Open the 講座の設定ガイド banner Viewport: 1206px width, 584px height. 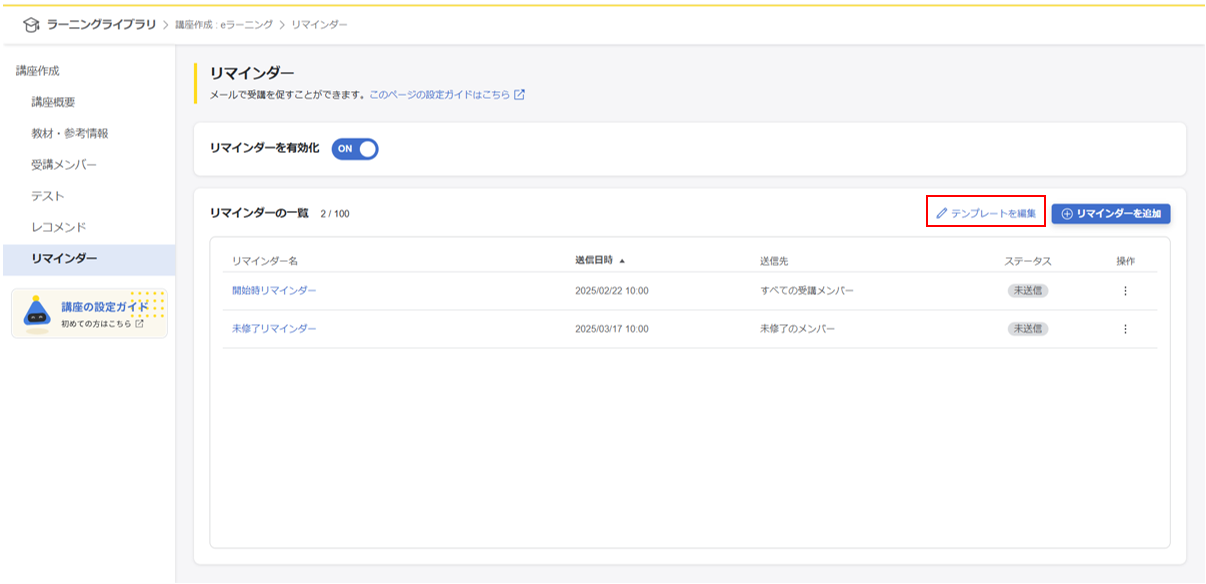[89, 314]
